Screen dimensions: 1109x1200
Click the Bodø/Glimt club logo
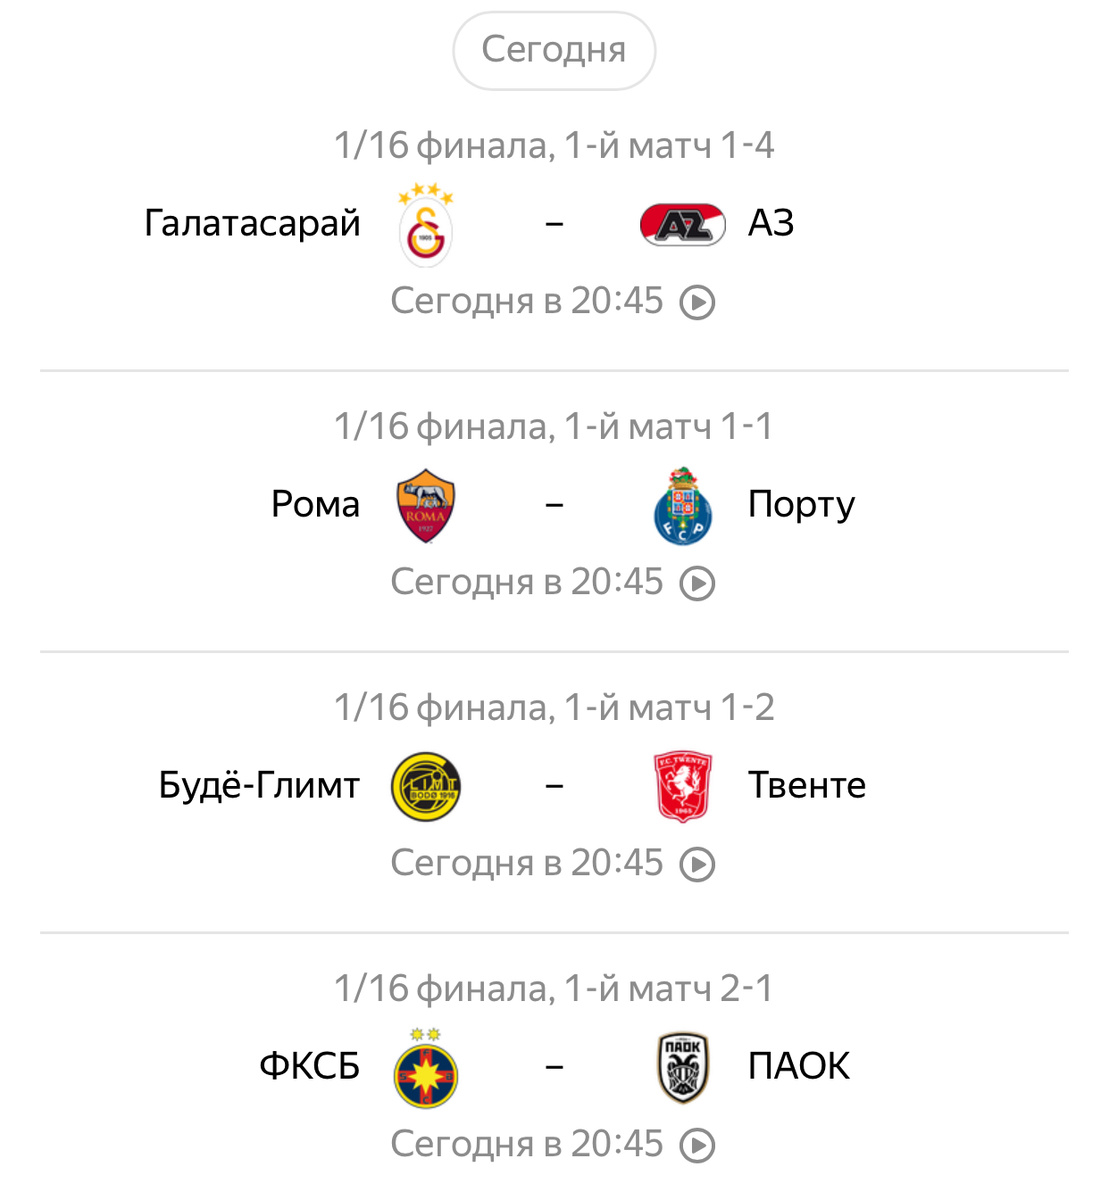point(426,787)
